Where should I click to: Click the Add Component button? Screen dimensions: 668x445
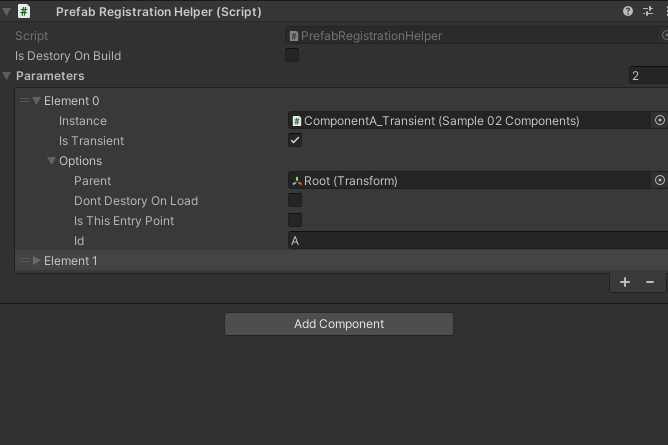pyautogui.click(x=339, y=324)
